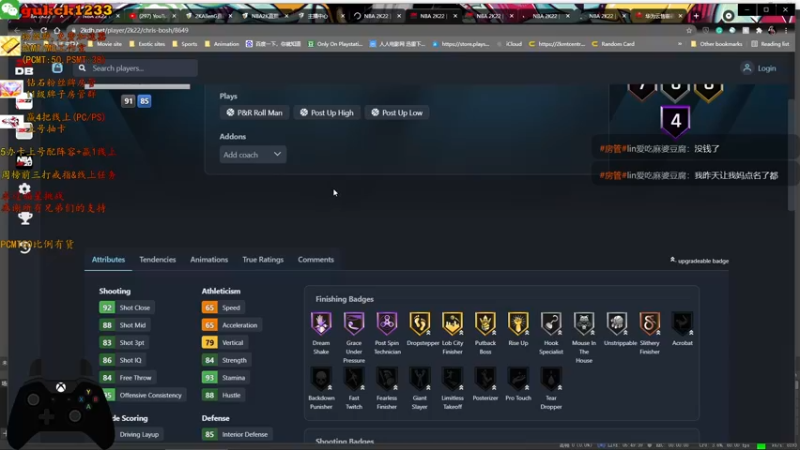Open the Sports bookmarks folder
This screenshot has height=450, width=800.
(x=185, y=44)
